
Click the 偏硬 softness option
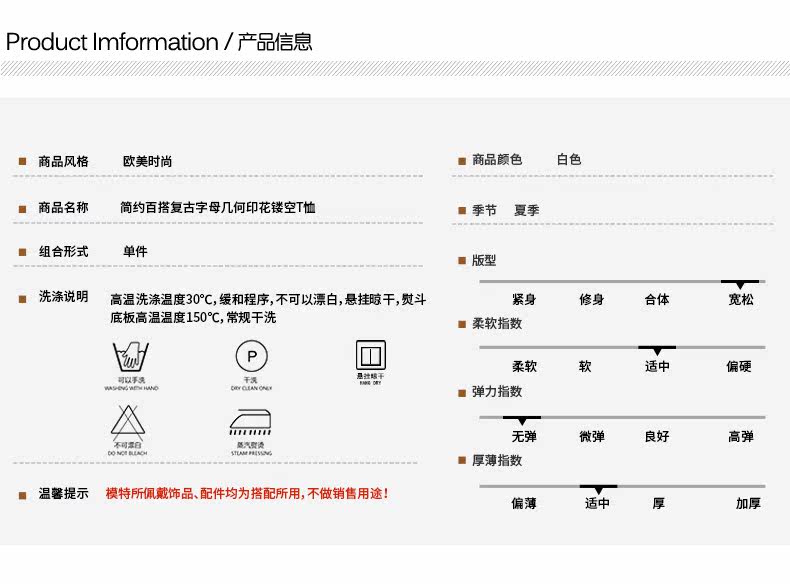click(x=739, y=366)
